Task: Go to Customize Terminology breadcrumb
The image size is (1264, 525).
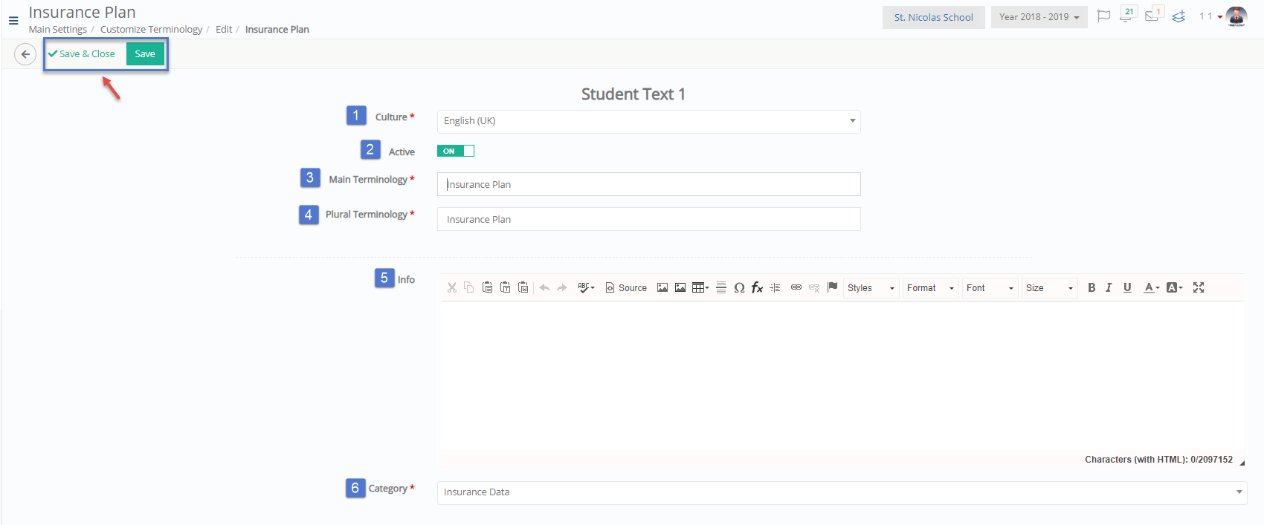Action: [x=151, y=30]
